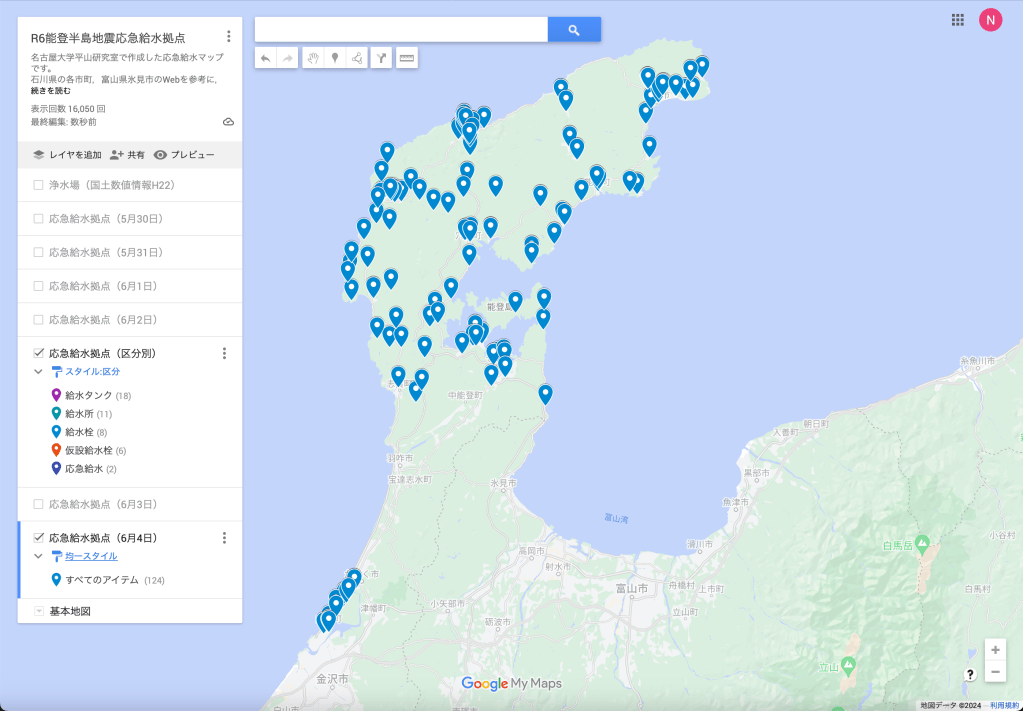Select the draw line tool
1023x711 pixels.
click(357, 59)
